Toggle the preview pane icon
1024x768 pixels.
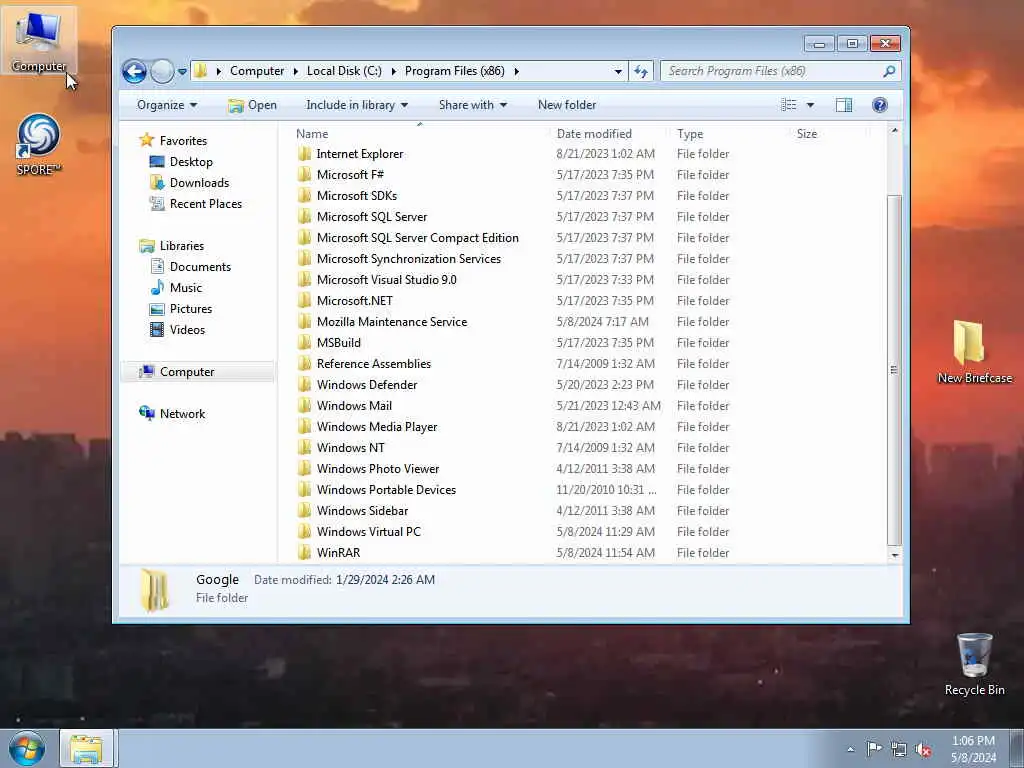pos(844,105)
